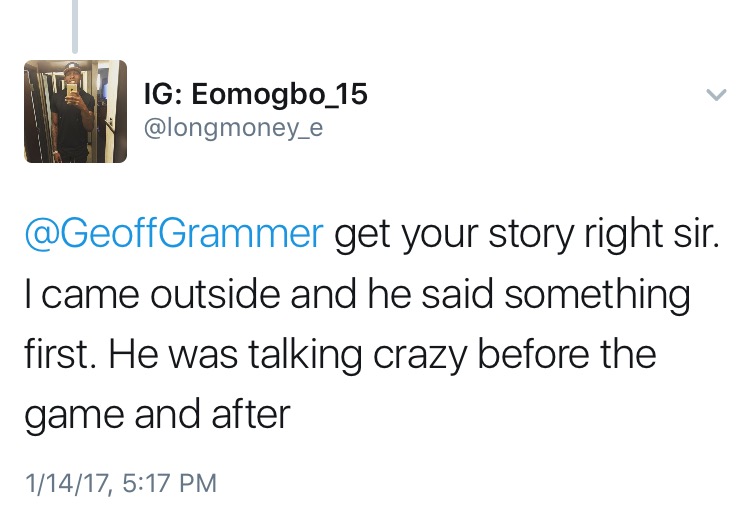Click the word "outside" in the tweet

(x=215, y=294)
